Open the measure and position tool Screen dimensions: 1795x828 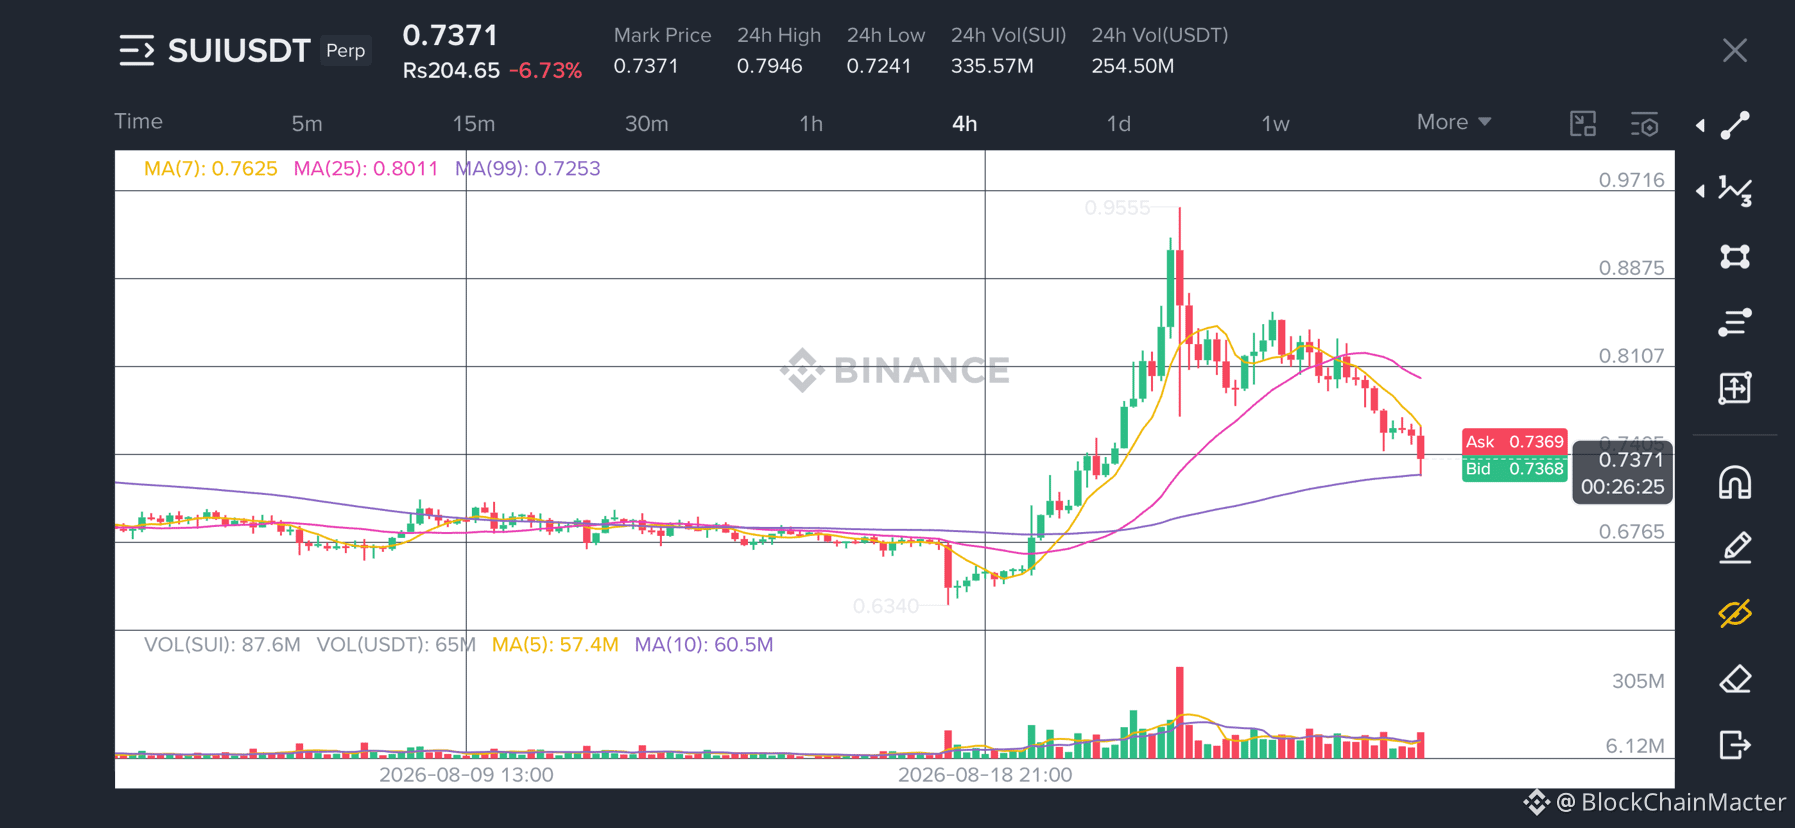(x=1735, y=388)
